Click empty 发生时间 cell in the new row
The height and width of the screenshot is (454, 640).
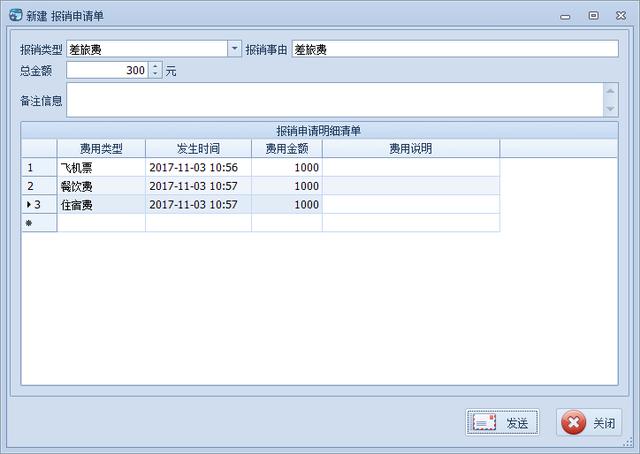click(x=198, y=223)
